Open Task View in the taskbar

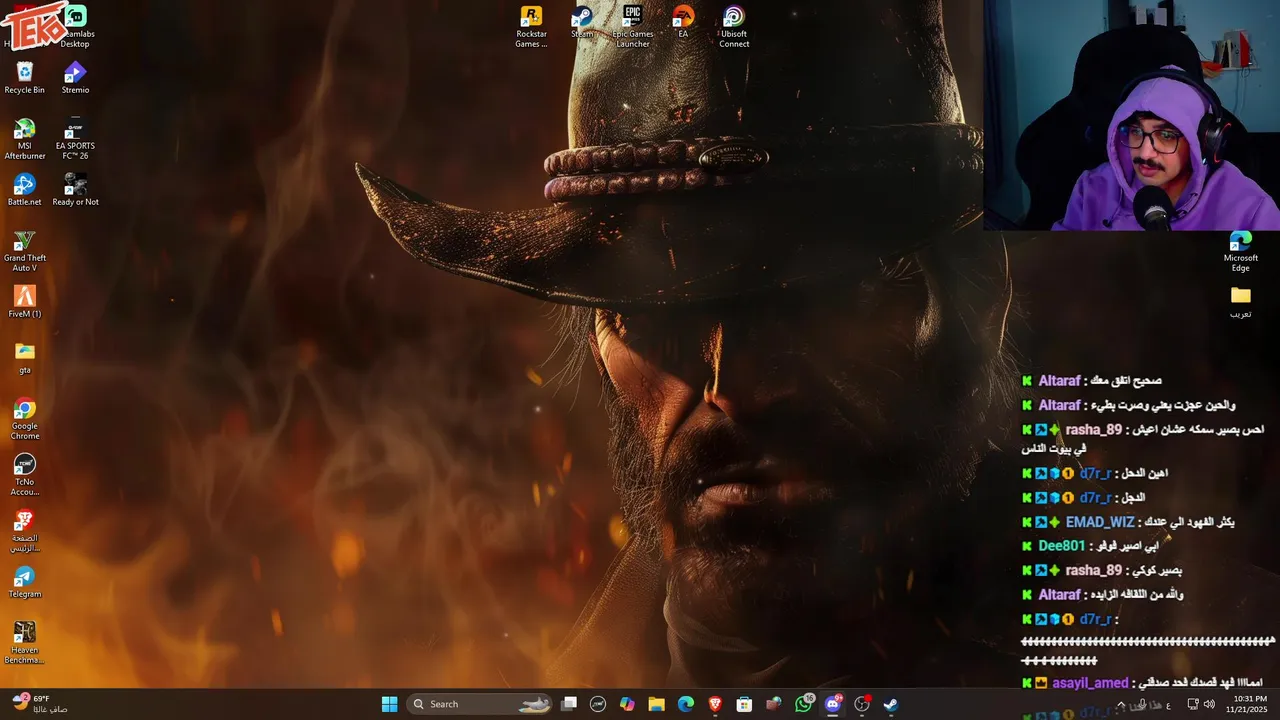tap(569, 704)
